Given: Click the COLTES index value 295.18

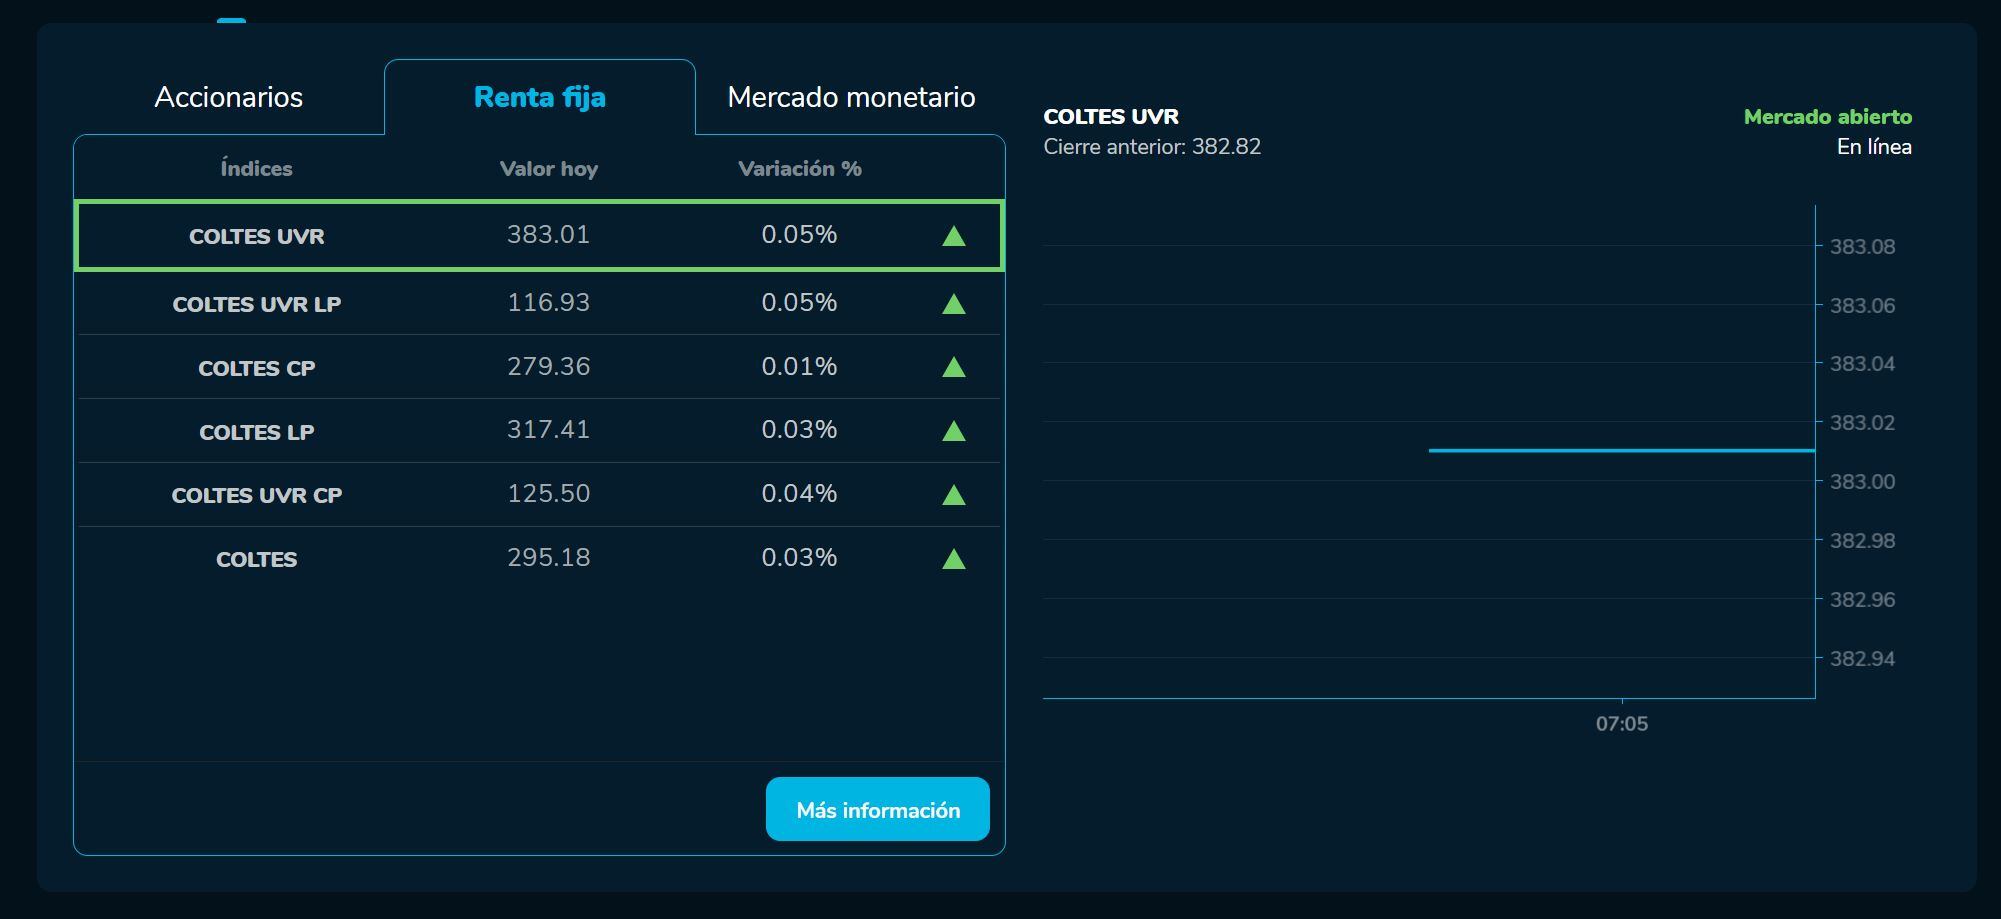Looking at the screenshot, I should pos(548,557).
